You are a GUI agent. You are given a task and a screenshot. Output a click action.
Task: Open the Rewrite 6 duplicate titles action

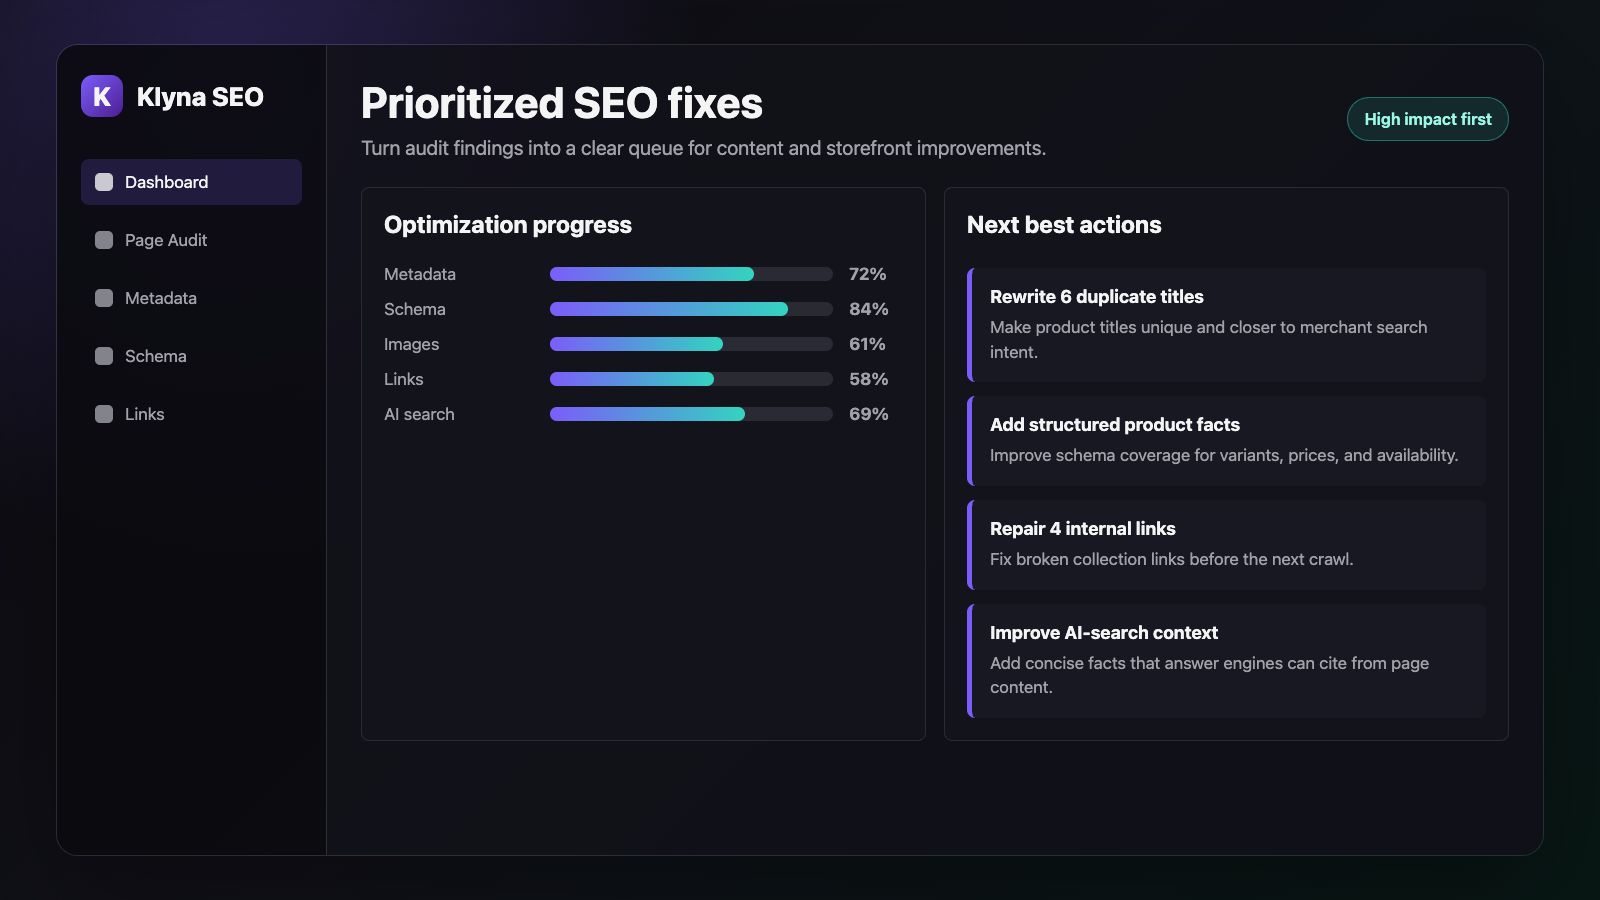click(x=1226, y=325)
